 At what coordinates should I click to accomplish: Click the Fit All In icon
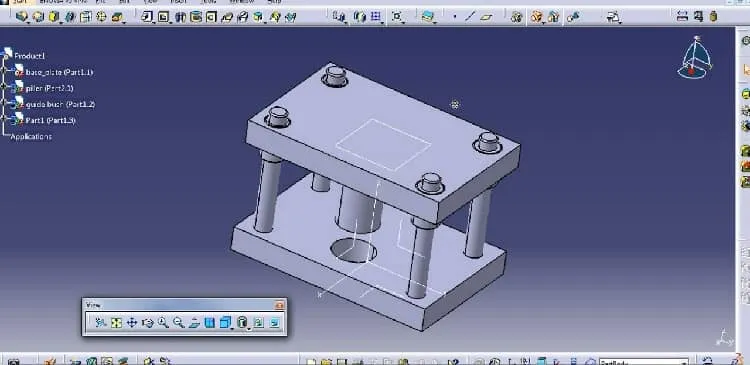point(116,323)
